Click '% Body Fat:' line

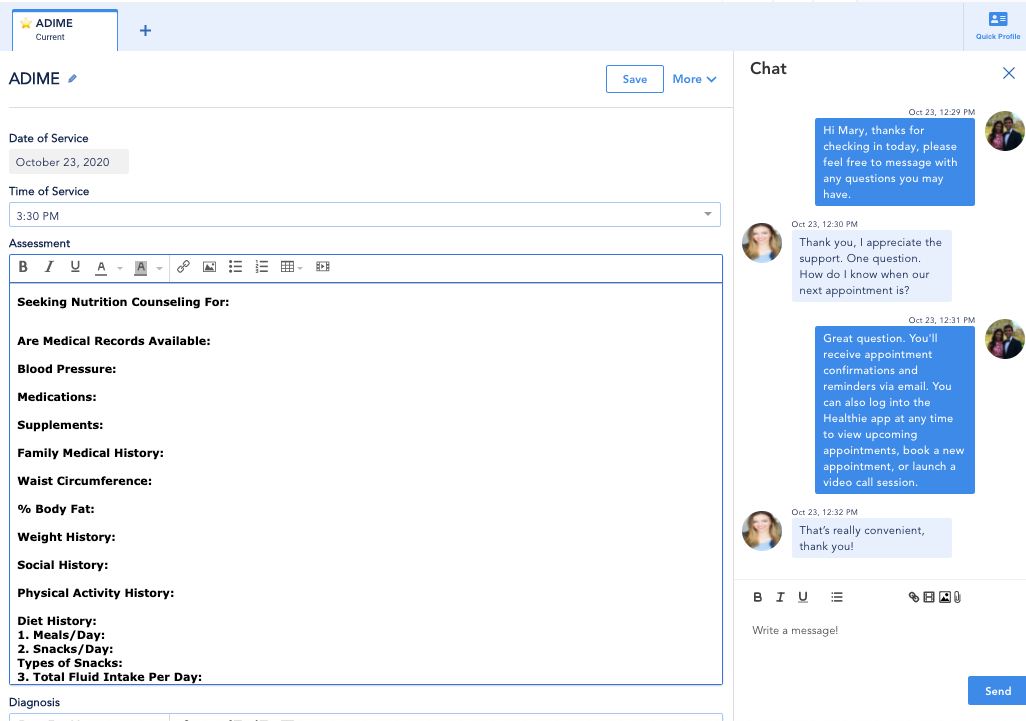(x=56, y=509)
